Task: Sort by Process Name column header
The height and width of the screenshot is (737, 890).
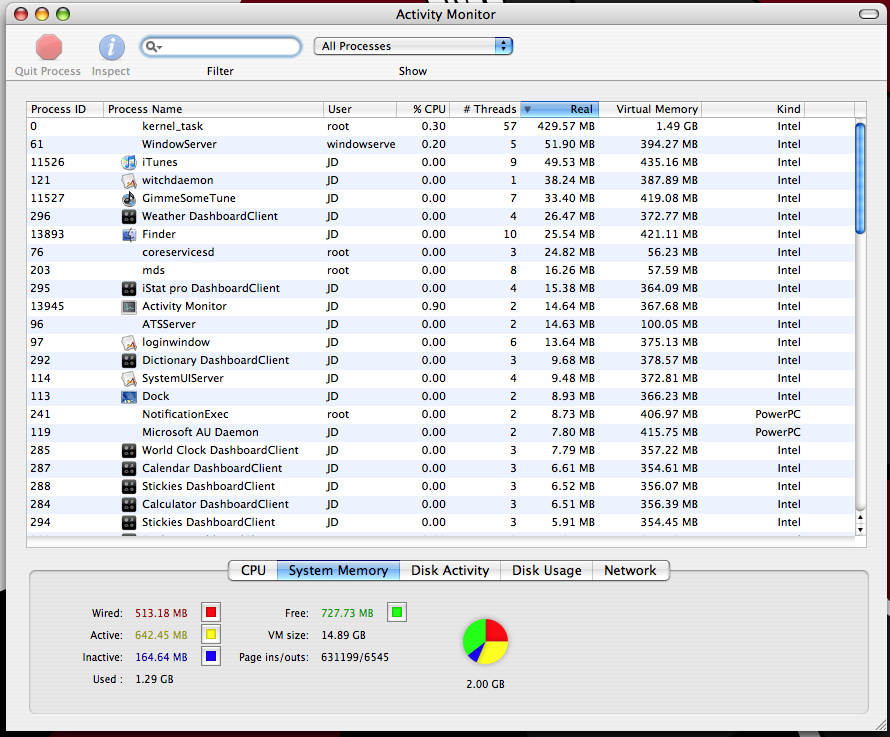Action: point(213,109)
